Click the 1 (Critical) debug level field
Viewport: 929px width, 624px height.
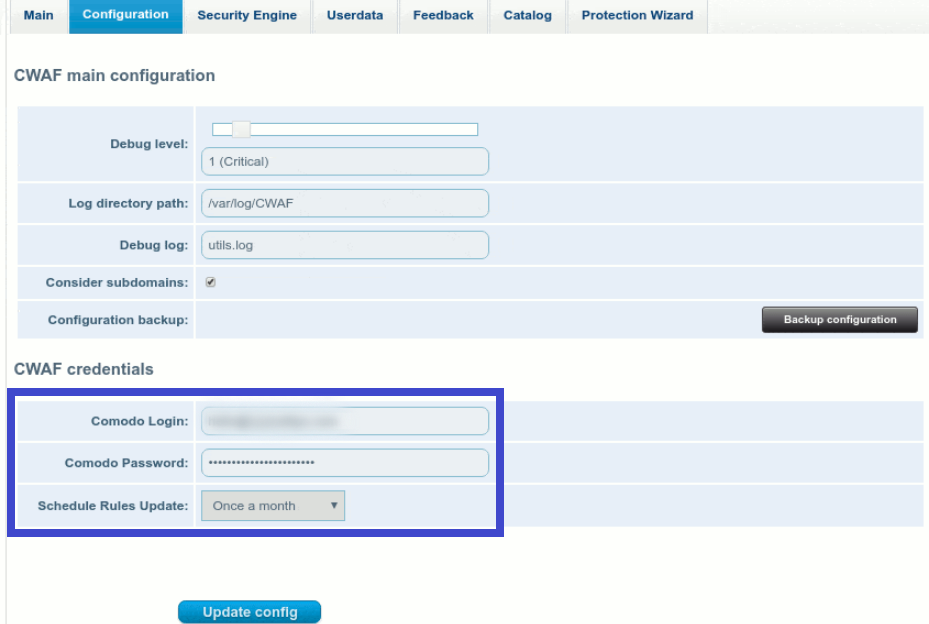pyautogui.click(x=345, y=162)
